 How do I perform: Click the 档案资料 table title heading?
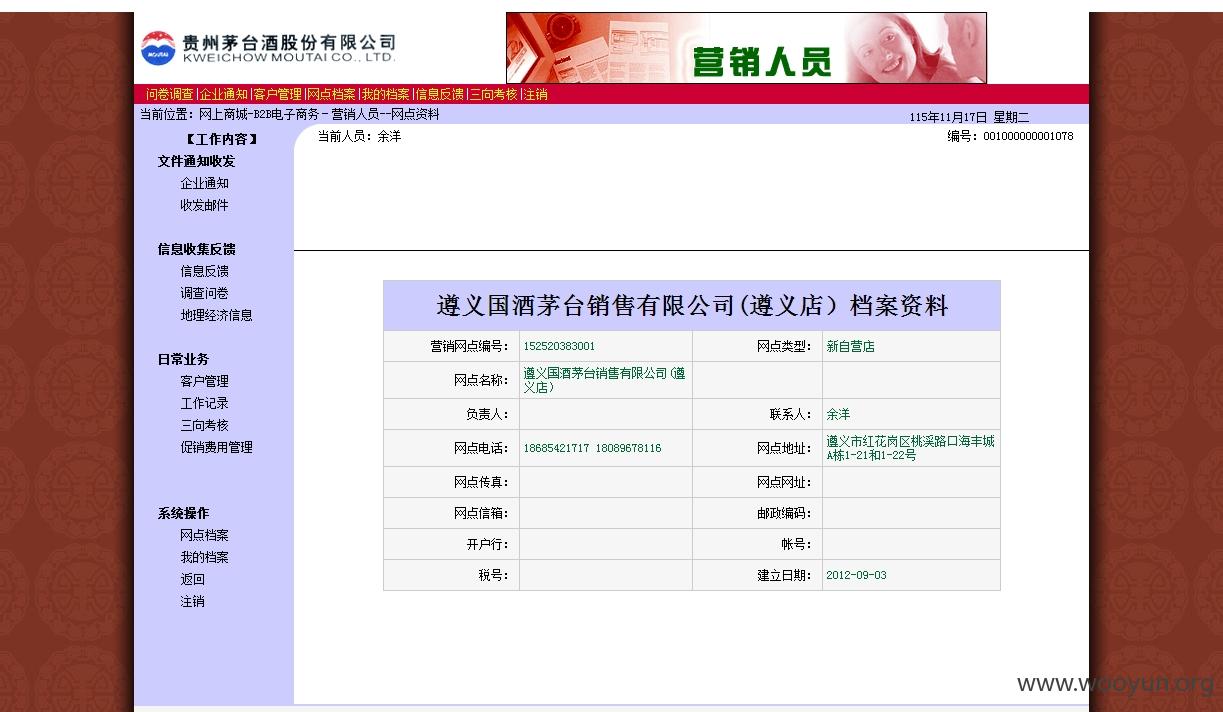click(692, 306)
